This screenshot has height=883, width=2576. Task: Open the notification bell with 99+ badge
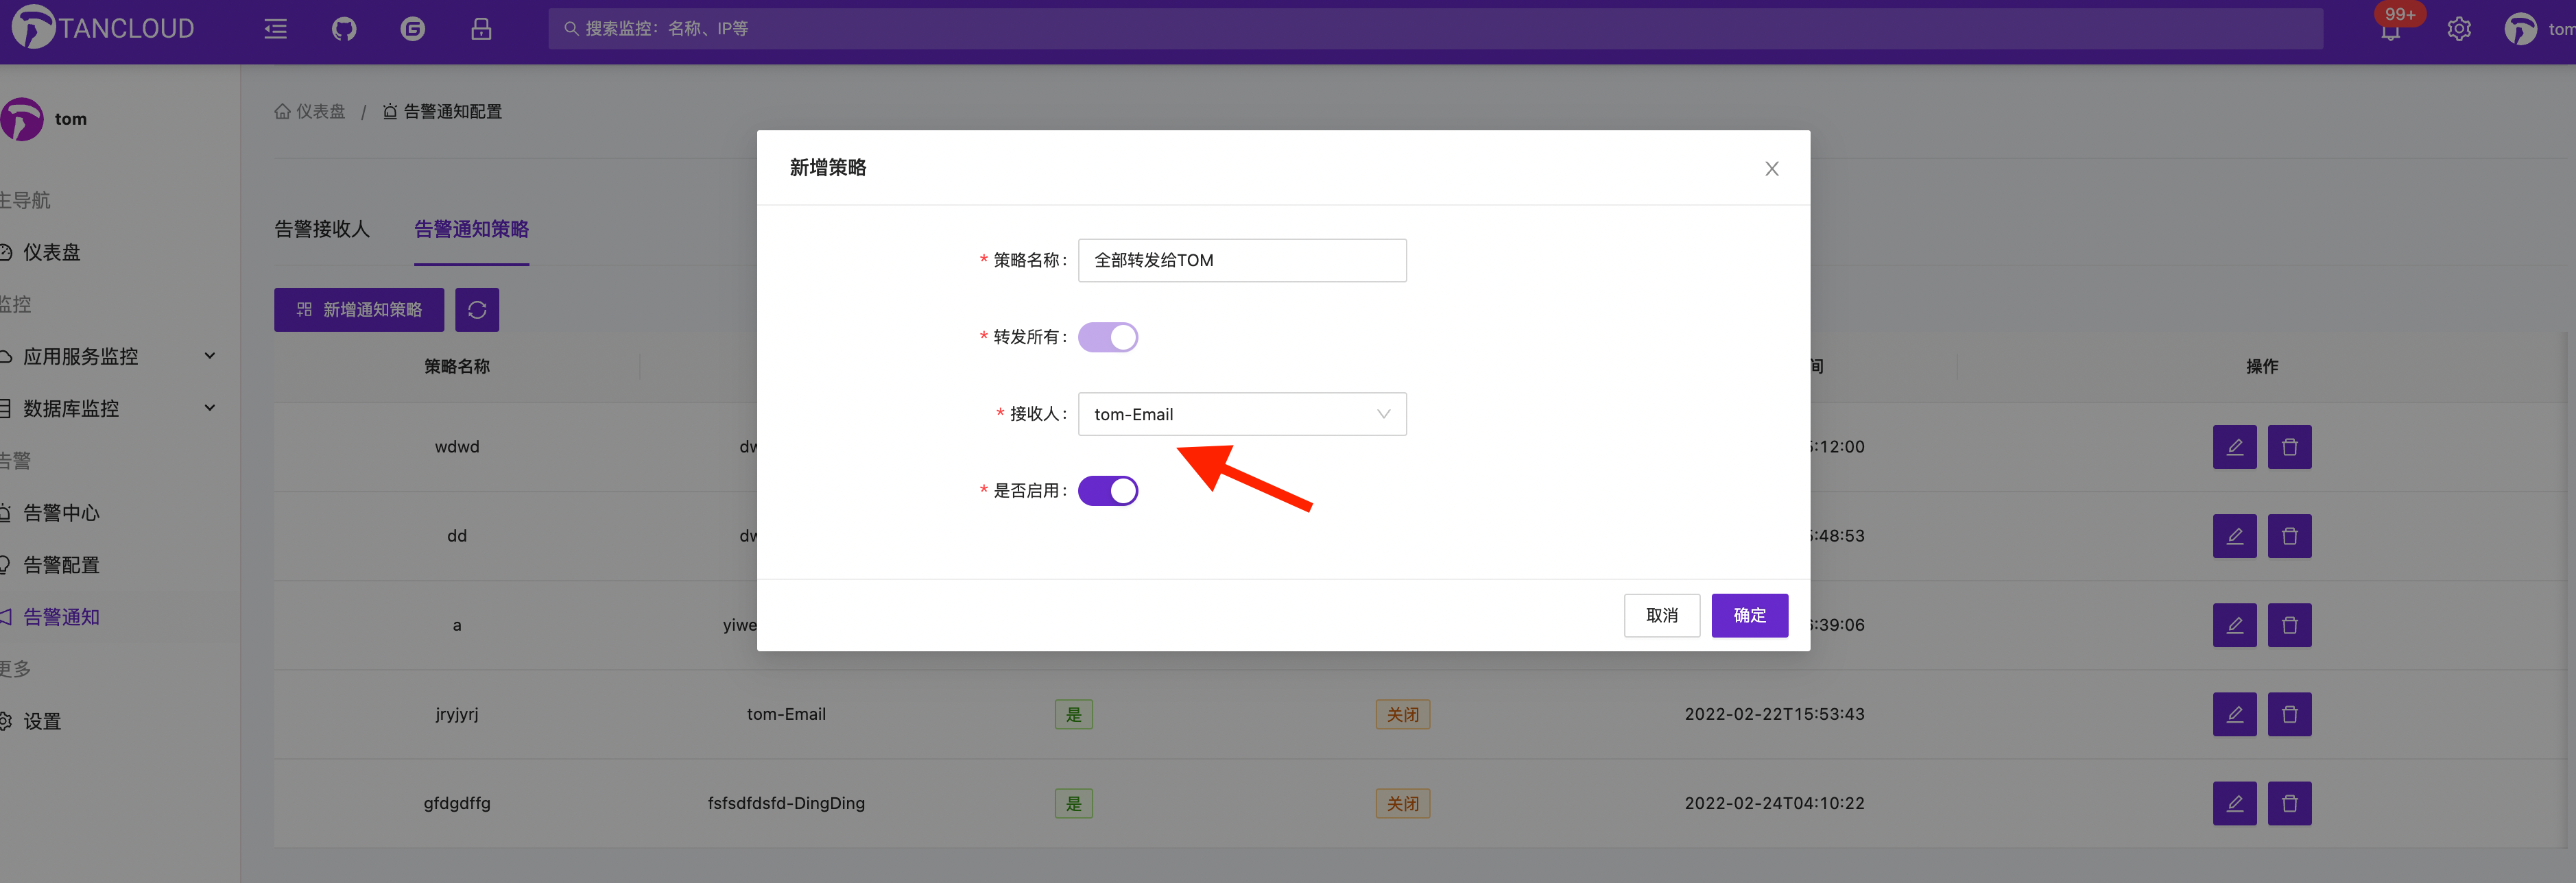[x=2390, y=30]
